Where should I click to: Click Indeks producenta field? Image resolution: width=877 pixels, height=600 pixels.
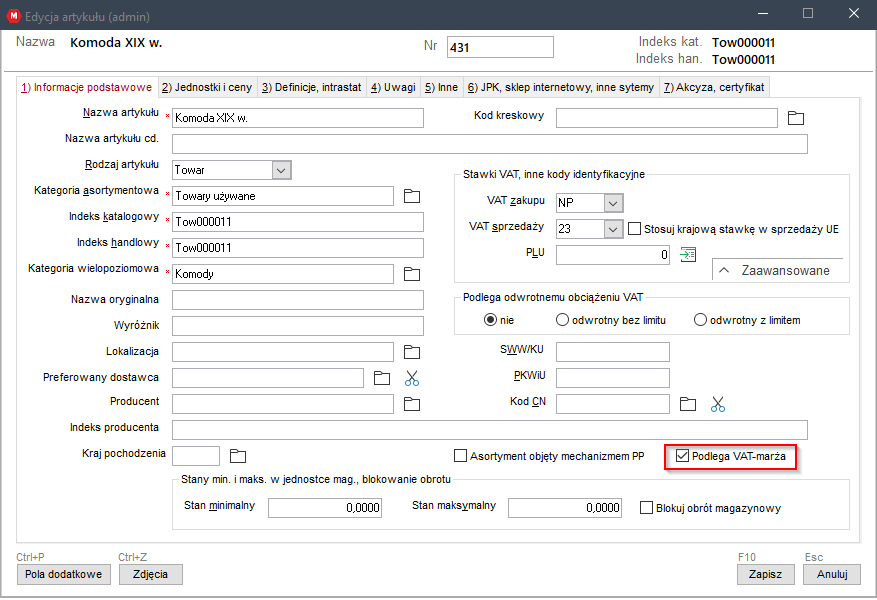tap(489, 430)
